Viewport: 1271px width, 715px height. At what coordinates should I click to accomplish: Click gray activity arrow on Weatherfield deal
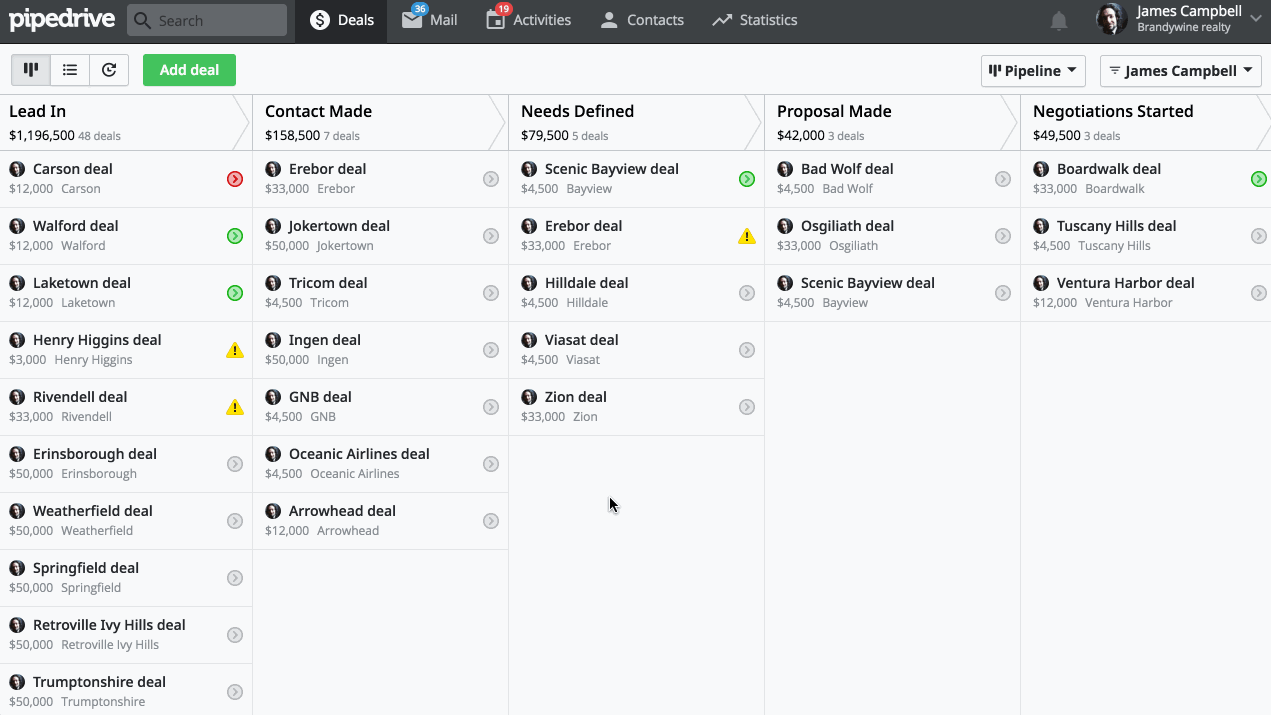pyautogui.click(x=235, y=521)
